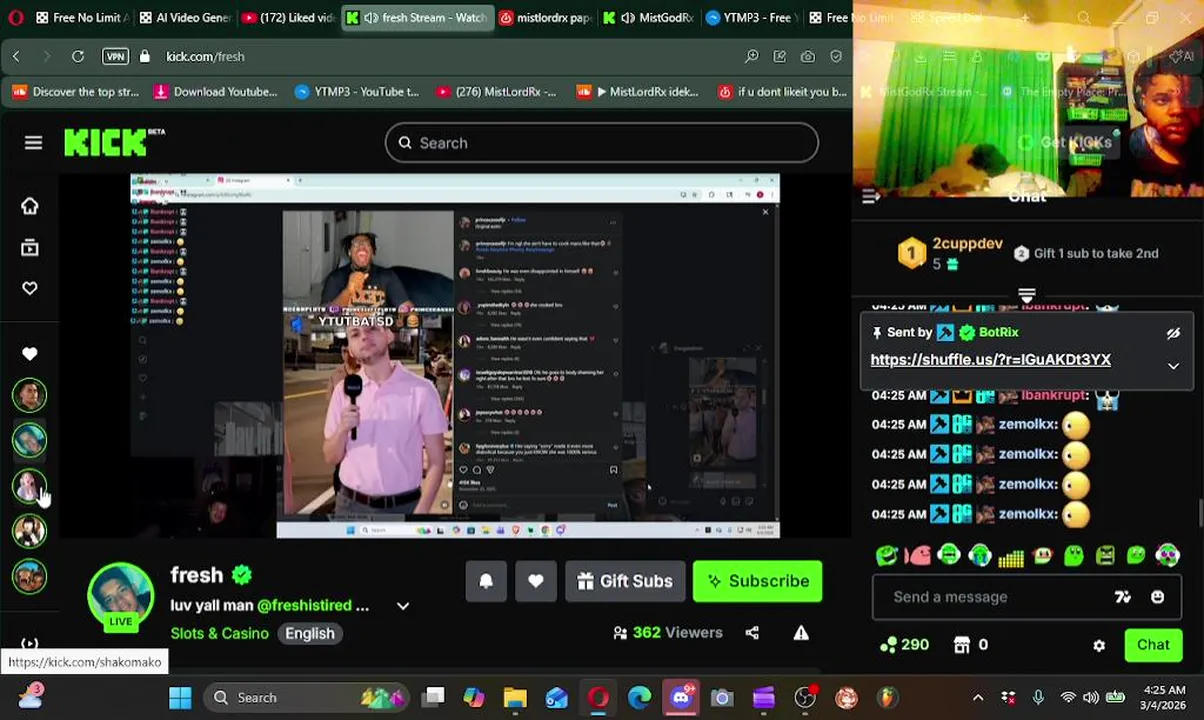Switch to the MistGodRx tab

click(x=649, y=18)
